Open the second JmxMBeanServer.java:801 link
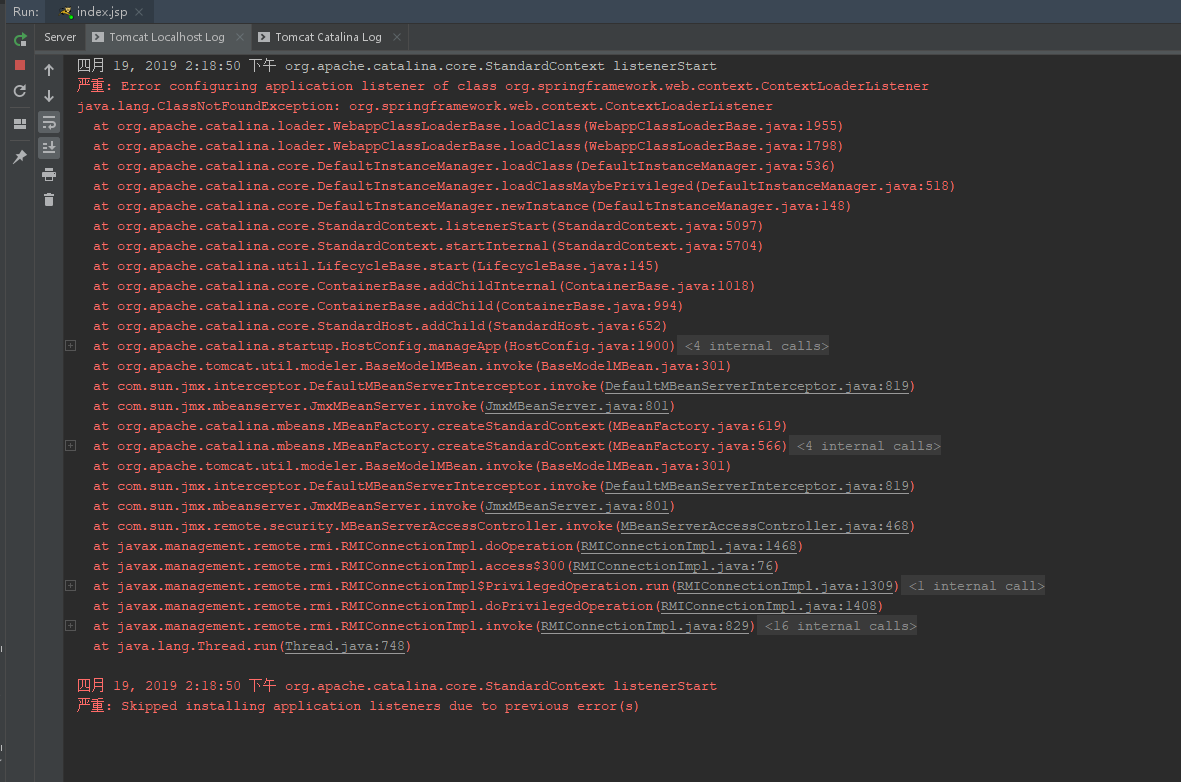 [x=577, y=506]
